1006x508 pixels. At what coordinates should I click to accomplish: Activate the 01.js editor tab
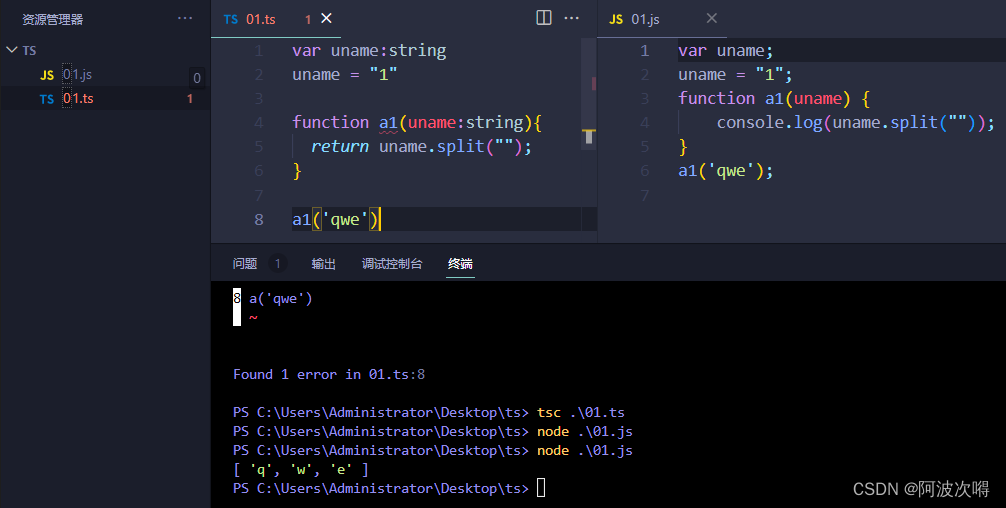pyautogui.click(x=645, y=19)
